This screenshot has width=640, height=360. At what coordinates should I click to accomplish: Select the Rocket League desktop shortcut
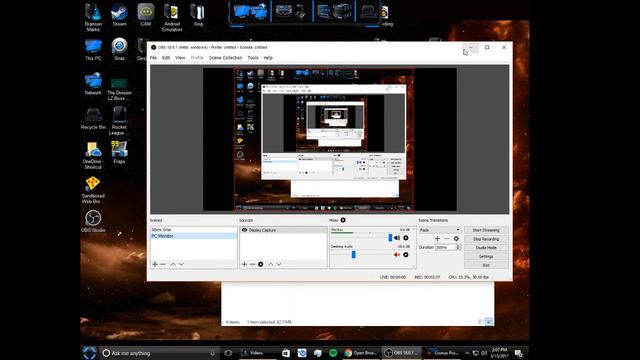pos(119,120)
